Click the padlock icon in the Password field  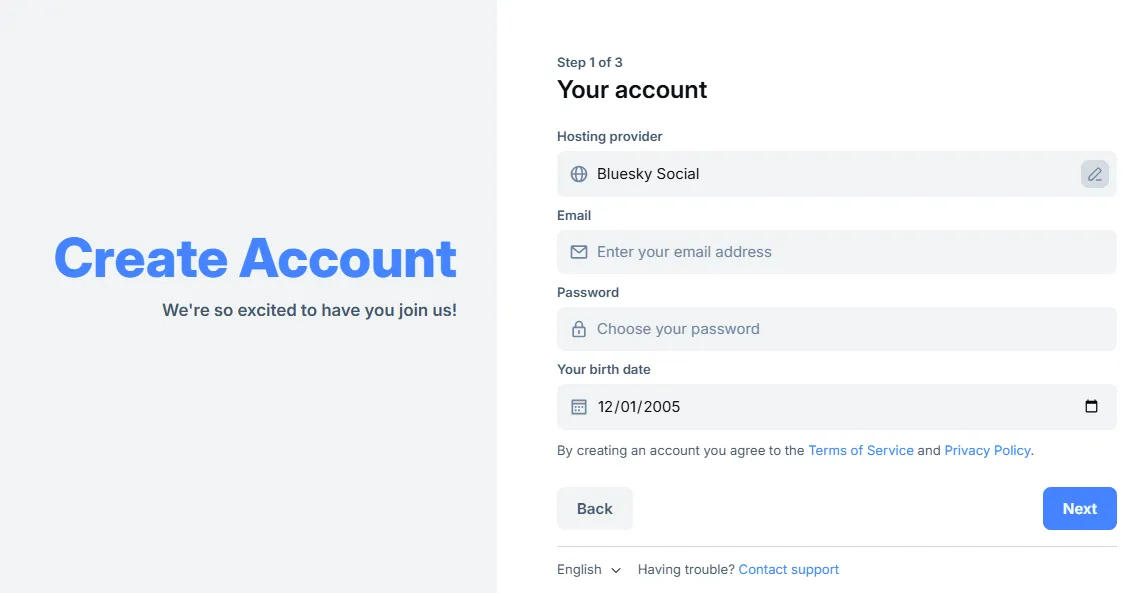click(579, 328)
